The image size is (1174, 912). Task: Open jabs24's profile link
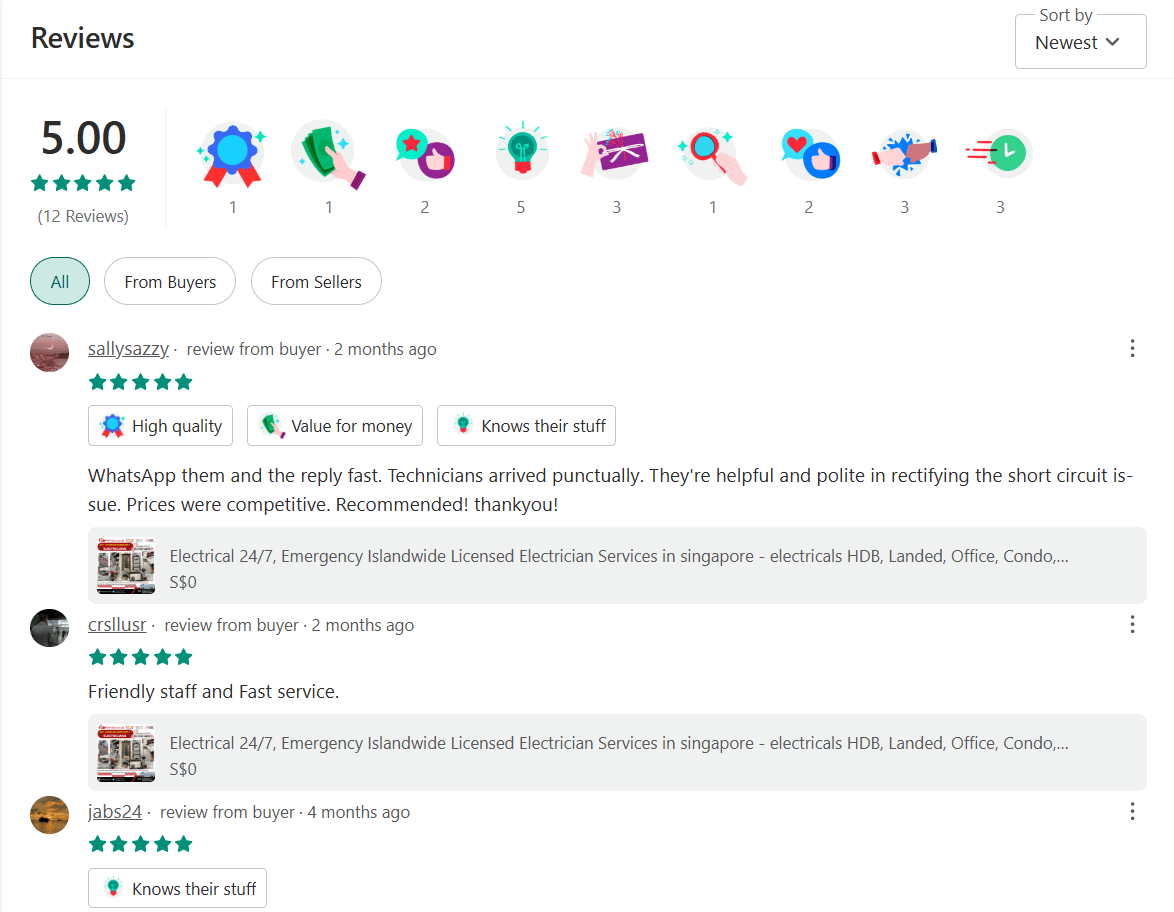115,811
